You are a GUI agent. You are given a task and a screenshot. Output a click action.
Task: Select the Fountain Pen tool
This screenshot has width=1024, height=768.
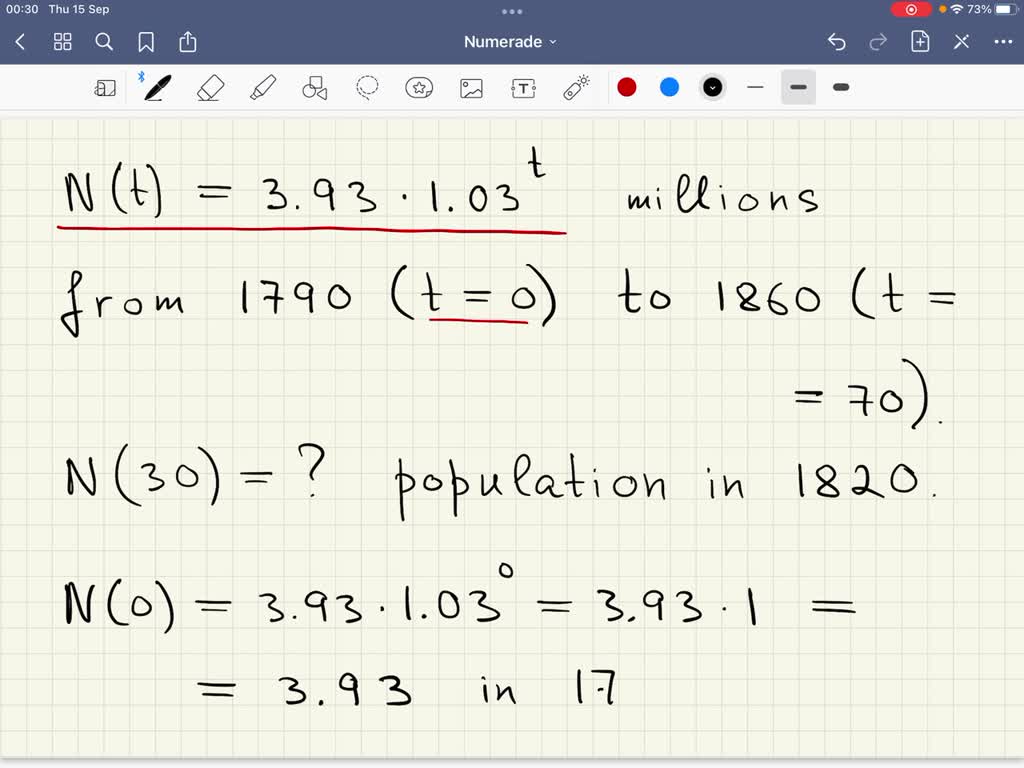pos(155,88)
